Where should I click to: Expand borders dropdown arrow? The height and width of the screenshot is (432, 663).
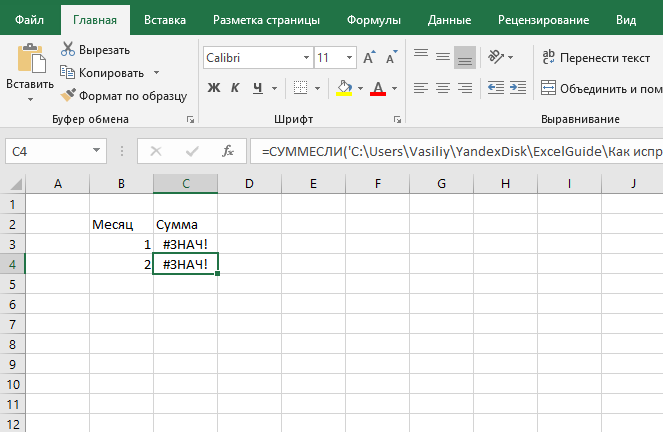317,88
